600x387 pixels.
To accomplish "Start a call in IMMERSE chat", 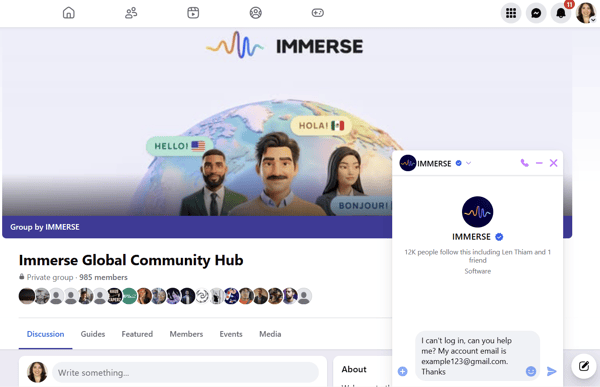I will (x=524, y=163).
